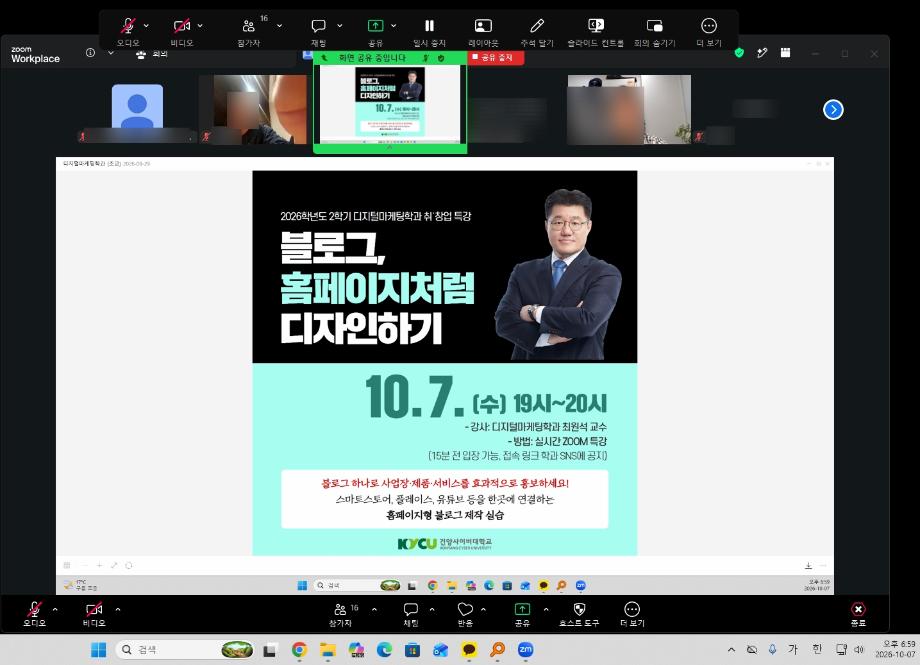Screen dimensions: 920x665
Task: Open volume speaker icon in system tray
Action: click(859, 649)
